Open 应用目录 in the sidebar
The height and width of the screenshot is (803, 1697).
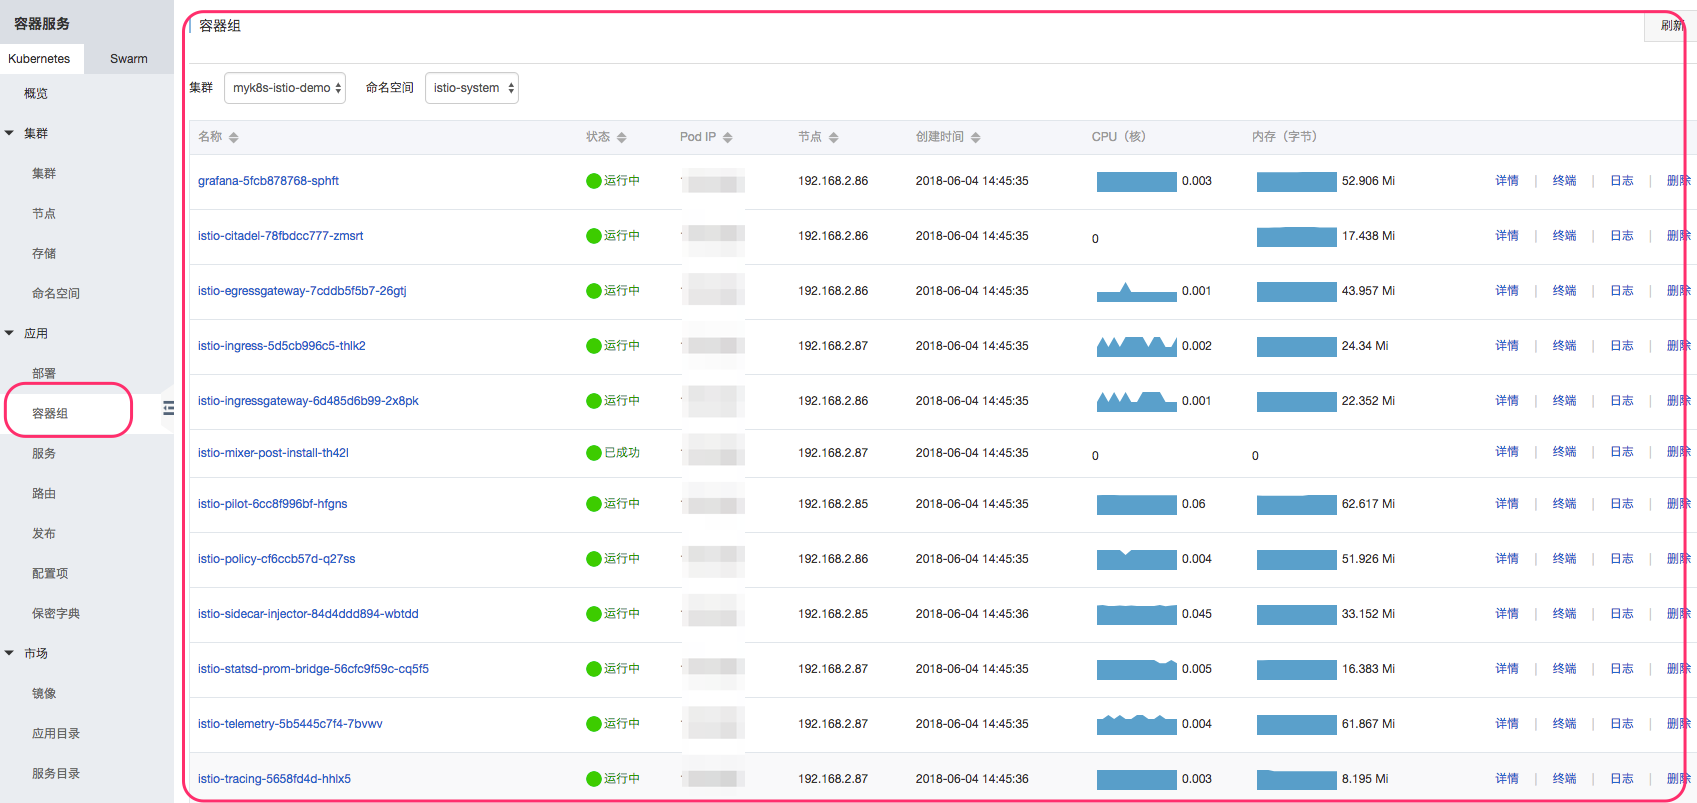tap(56, 733)
